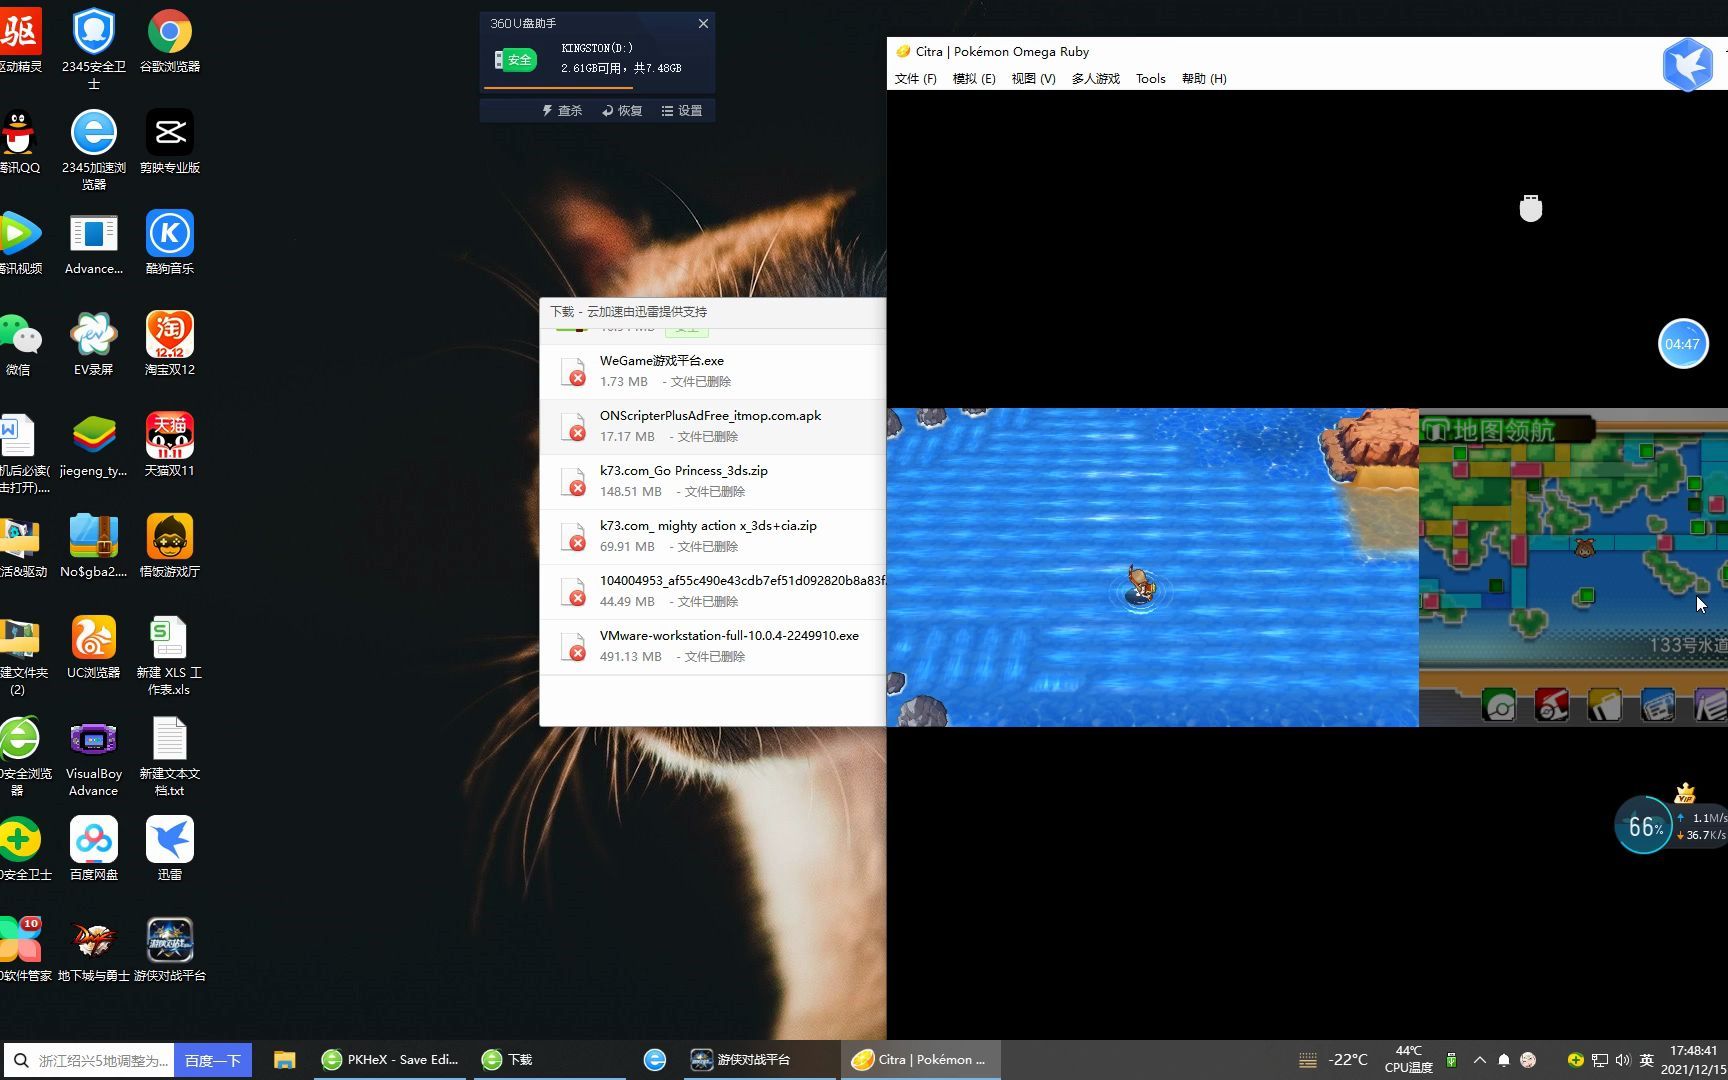Open the 天猫双11 desktop icon

point(170,445)
